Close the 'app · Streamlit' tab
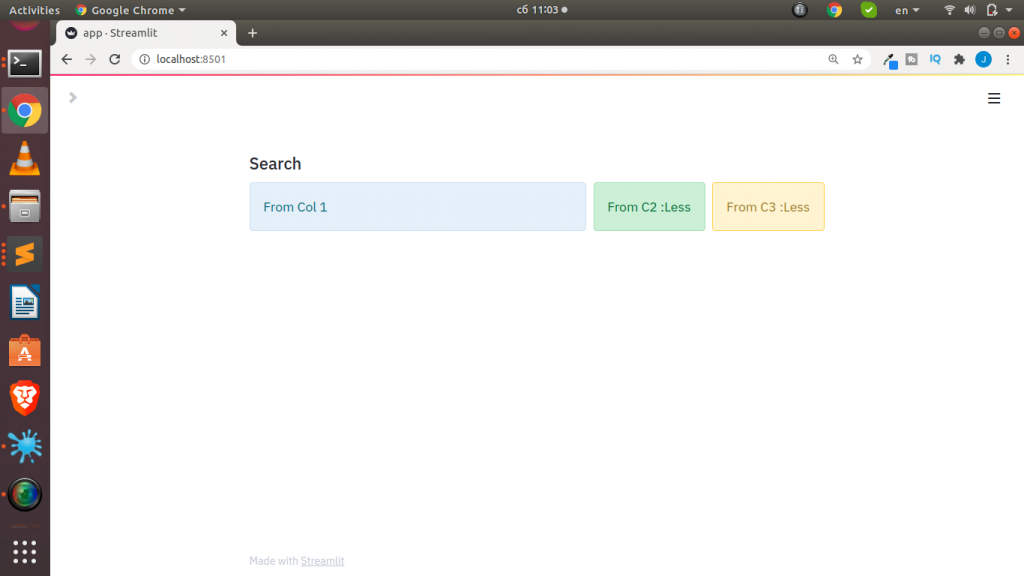 click(224, 33)
